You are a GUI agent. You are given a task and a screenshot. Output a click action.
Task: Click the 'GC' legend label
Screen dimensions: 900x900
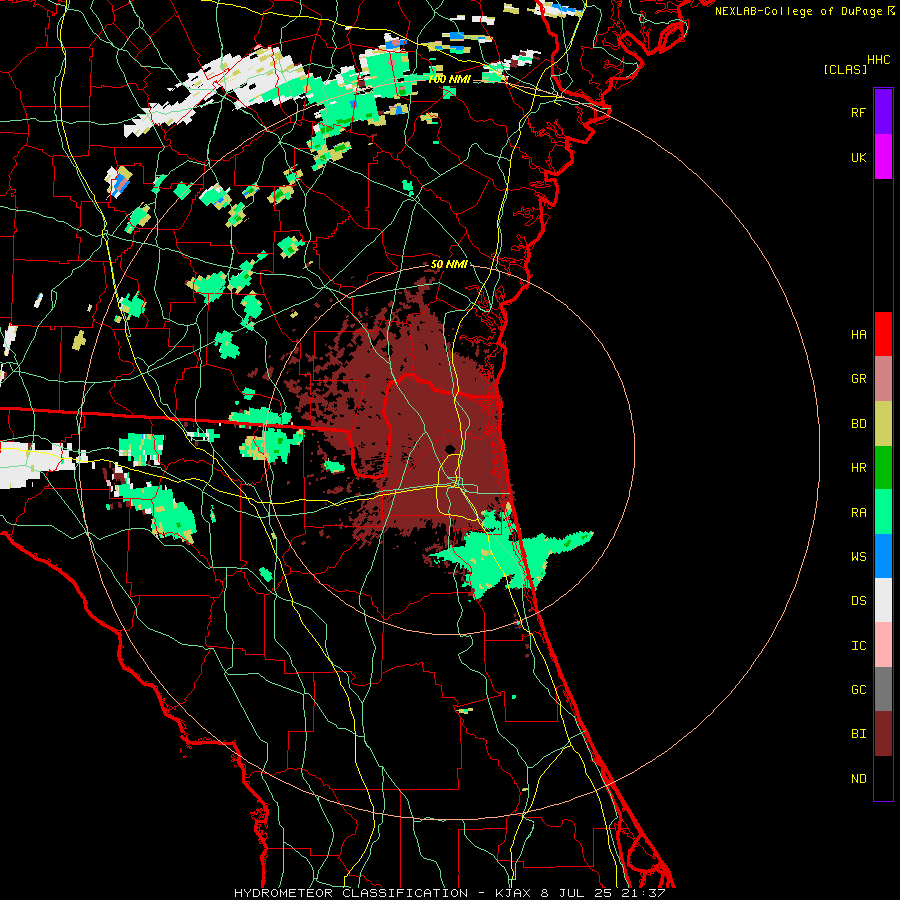859,689
